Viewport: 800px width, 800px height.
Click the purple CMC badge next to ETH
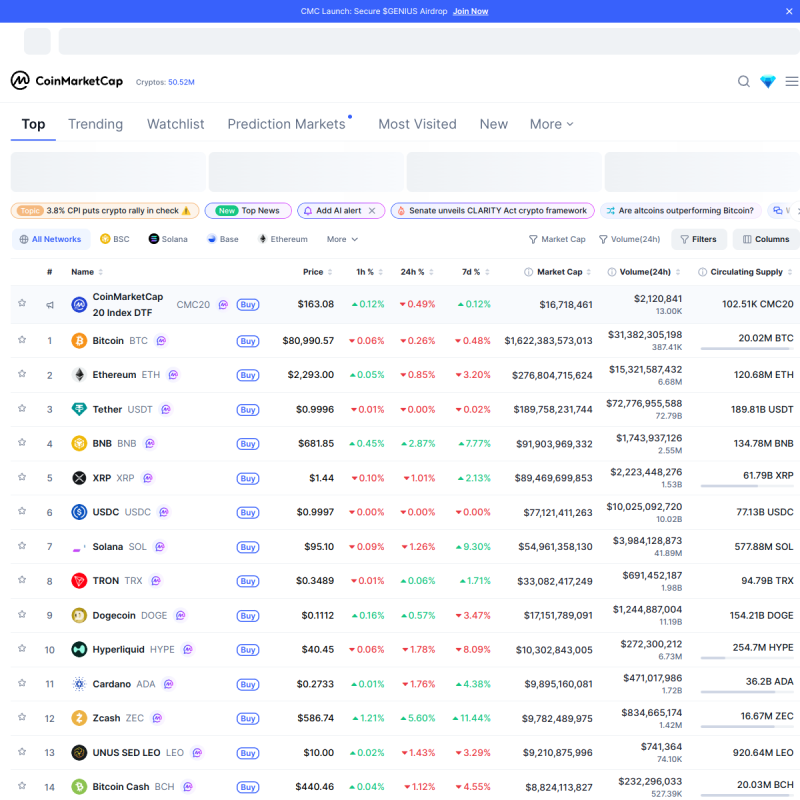173,375
